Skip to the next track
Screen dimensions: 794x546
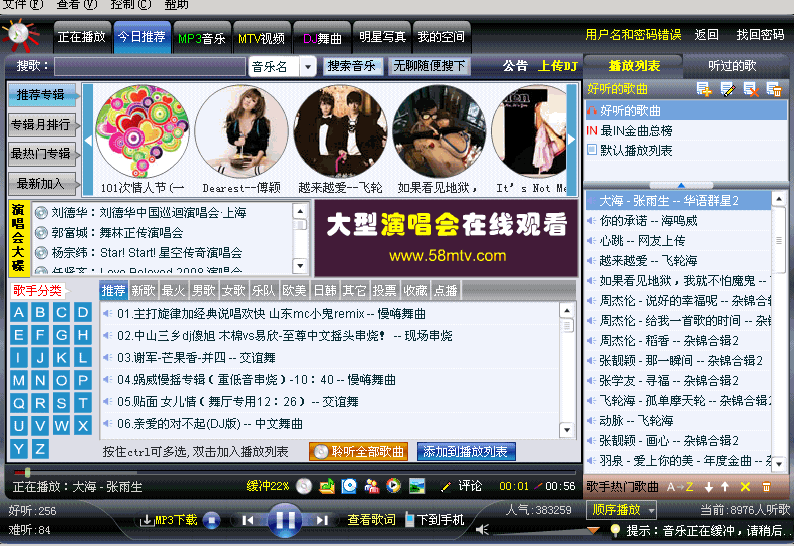322,520
